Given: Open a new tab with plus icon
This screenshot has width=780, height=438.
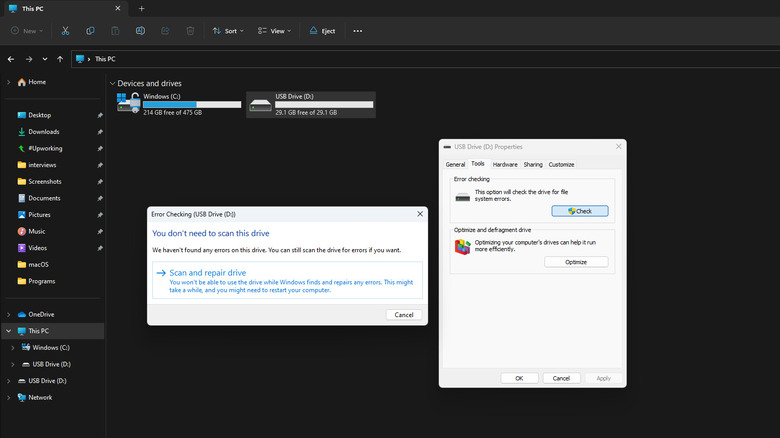Looking at the screenshot, I should 141,8.
